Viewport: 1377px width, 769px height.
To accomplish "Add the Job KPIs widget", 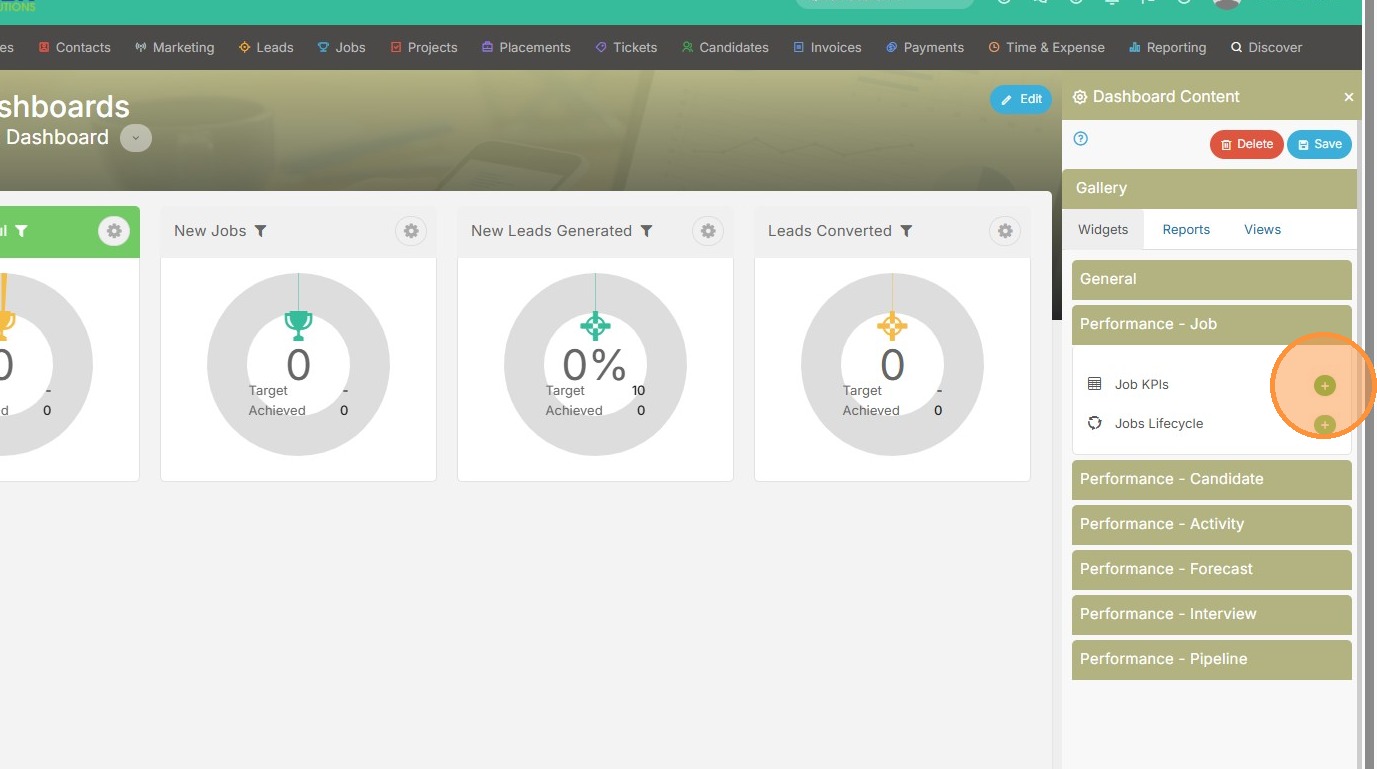I will pyautogui.click(x=1324, y=385).
